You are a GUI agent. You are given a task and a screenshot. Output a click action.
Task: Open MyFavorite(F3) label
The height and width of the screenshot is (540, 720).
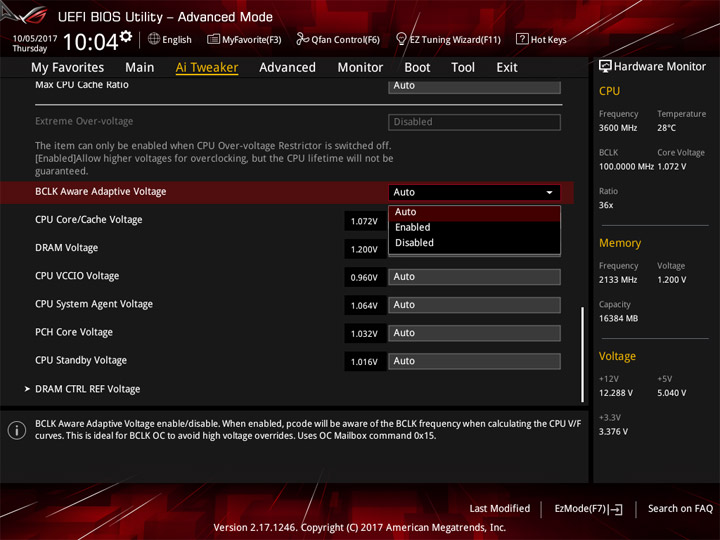pyautogui.click(x=252, y=39)
